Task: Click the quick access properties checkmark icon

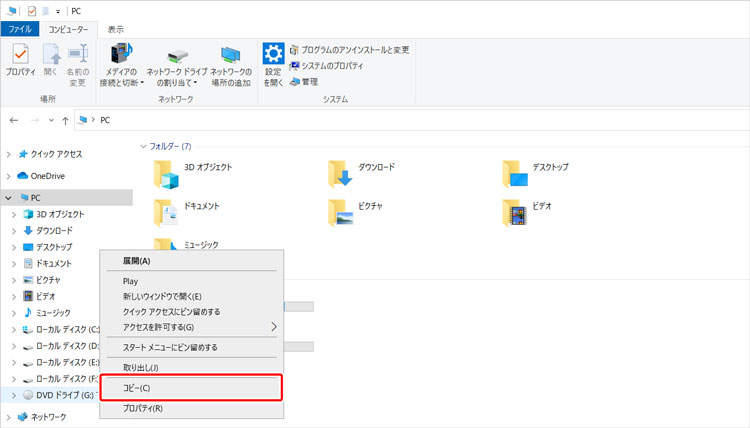Action: 32,11
